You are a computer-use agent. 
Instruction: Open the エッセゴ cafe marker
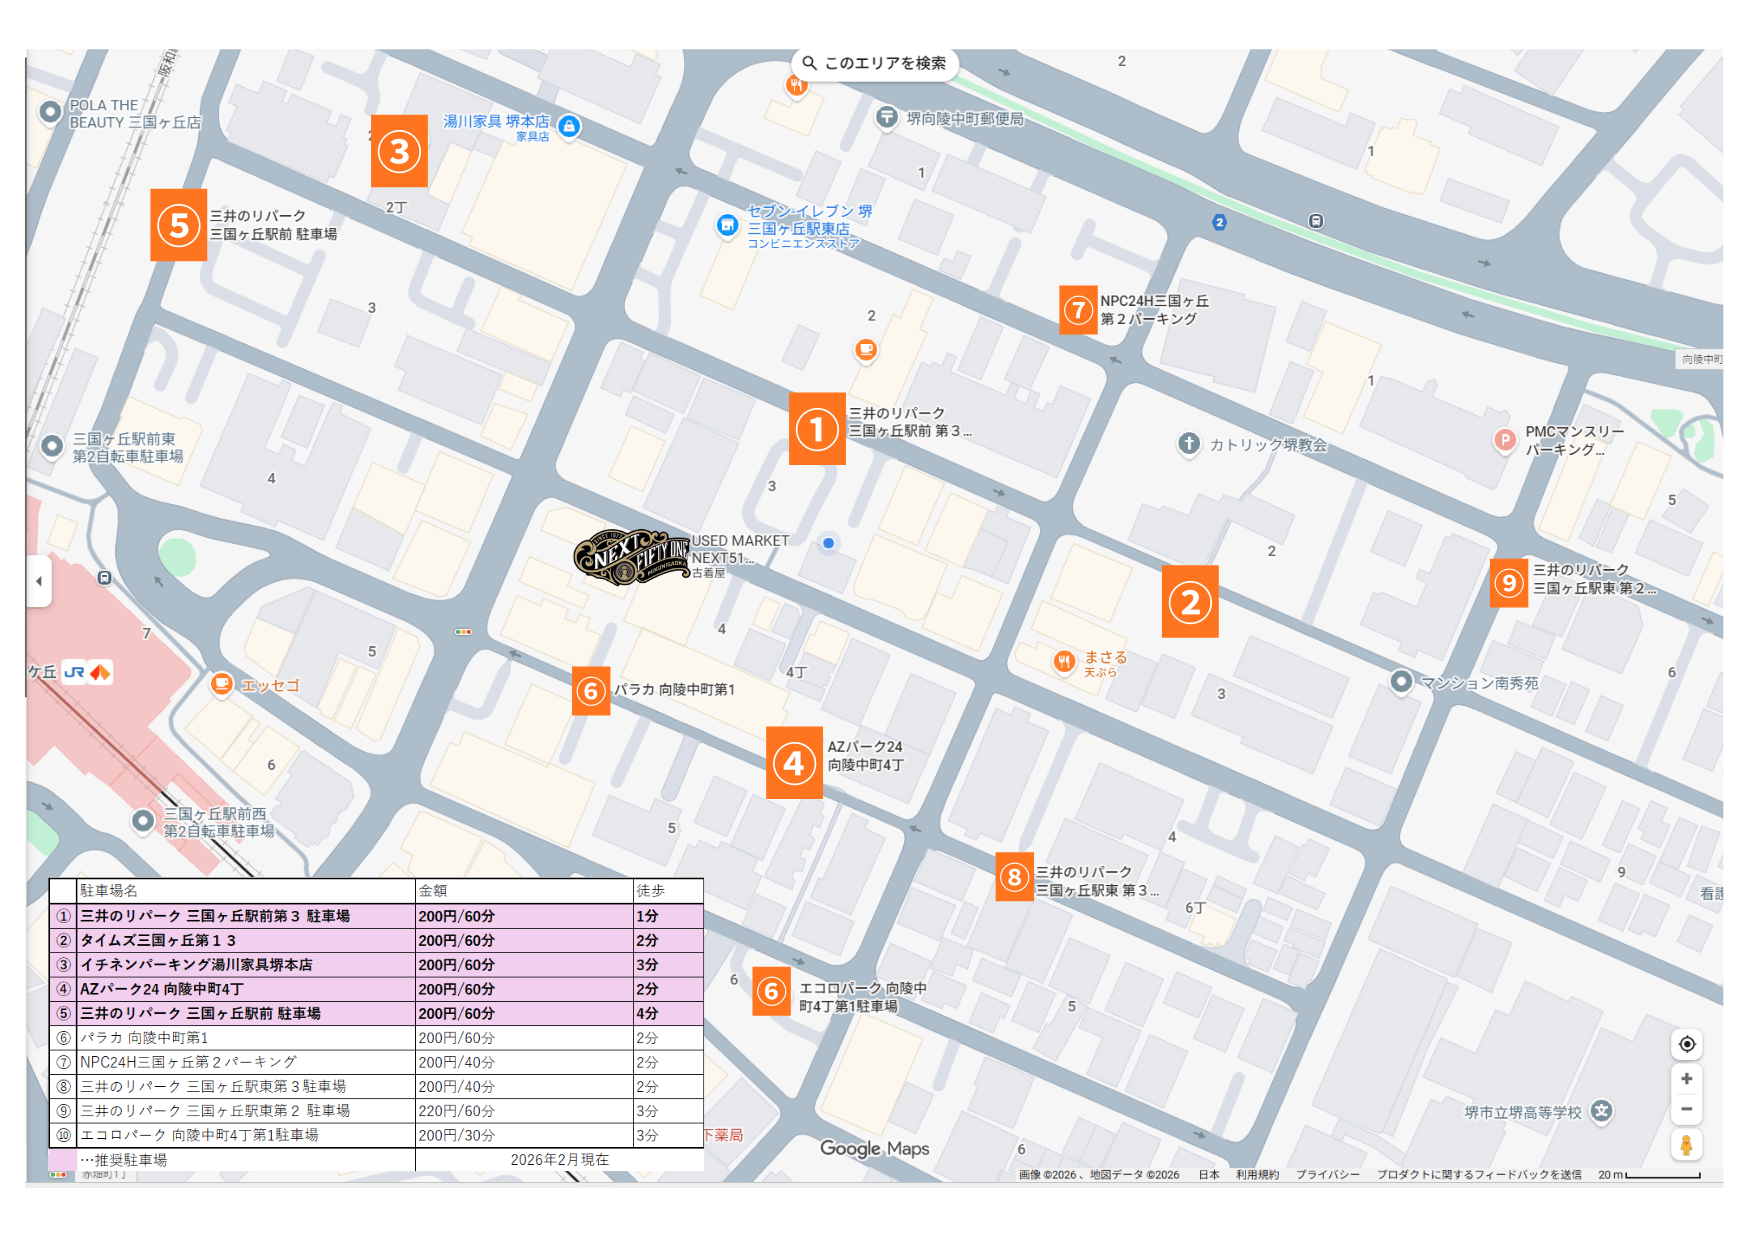tap(222, 685)
